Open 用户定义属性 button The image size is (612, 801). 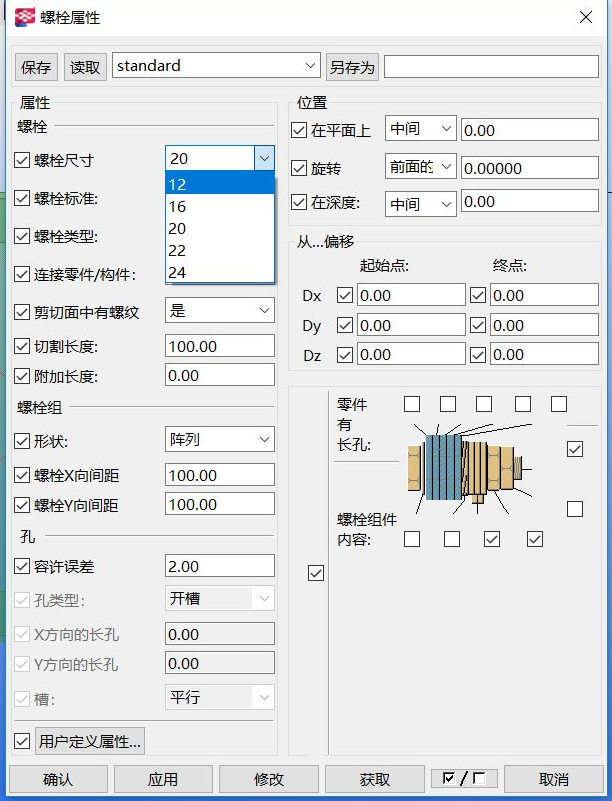[x=89, y=741]
